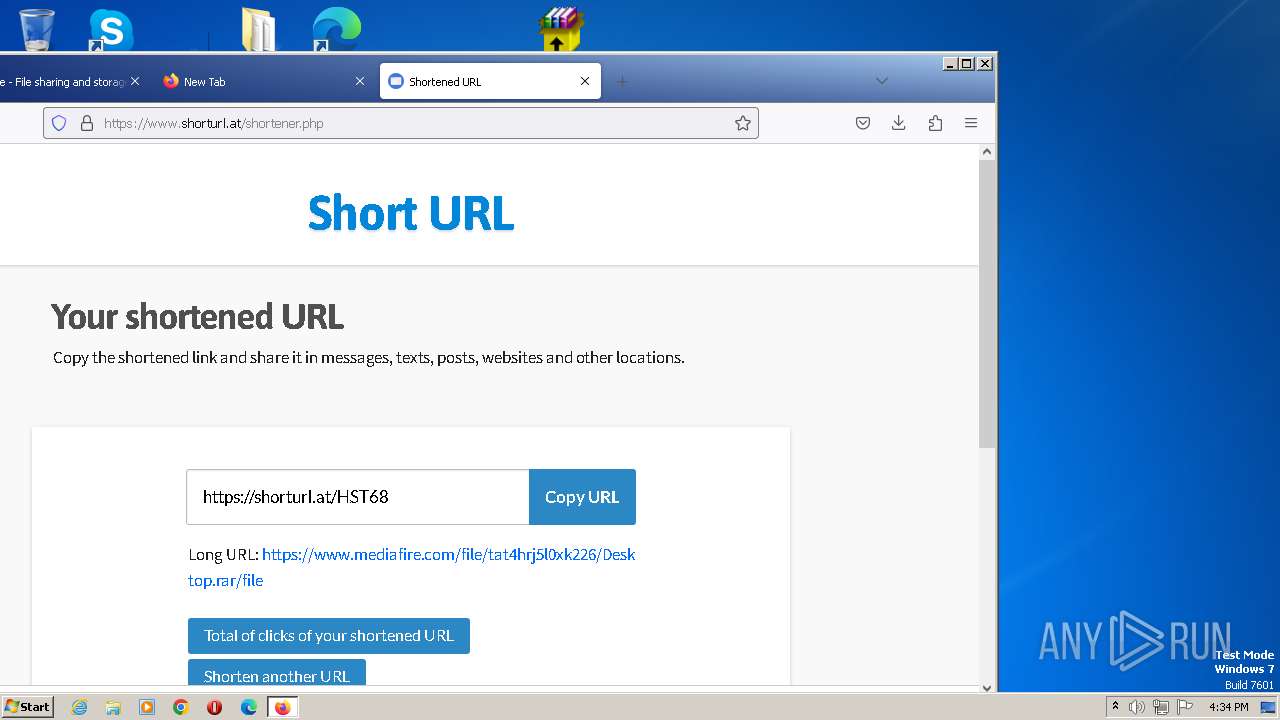Close the Shortened URL tab
This screenshot has width=1280, height=720.
click(x=585, y=82)
